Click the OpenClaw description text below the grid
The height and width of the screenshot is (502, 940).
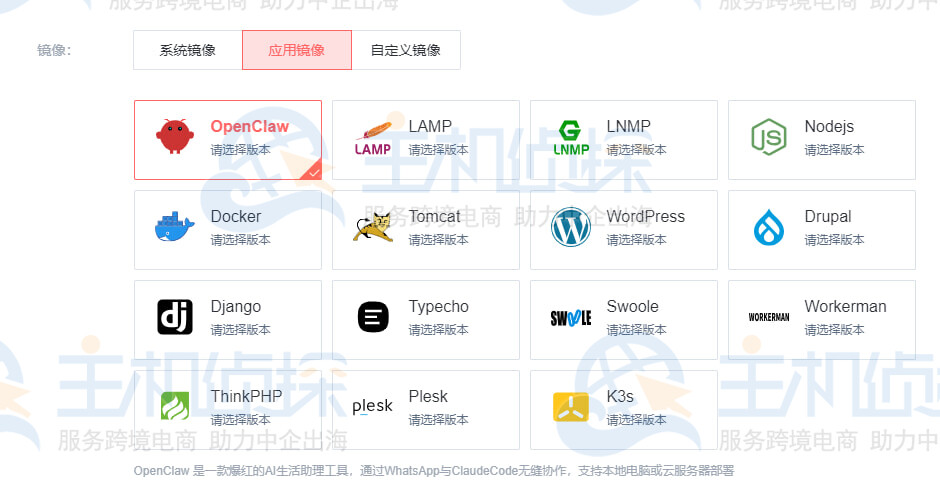[433, 471]
